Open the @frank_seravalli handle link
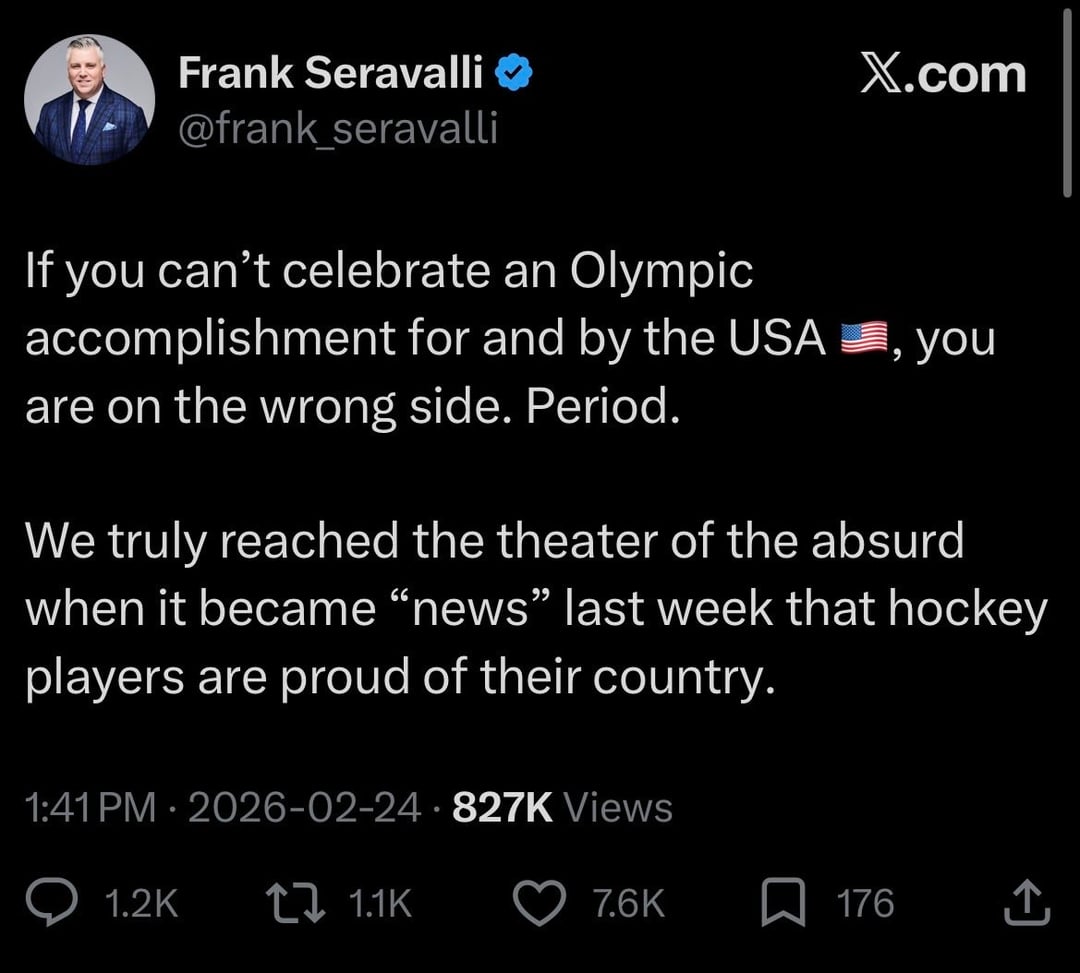 (x=337, y=128)
